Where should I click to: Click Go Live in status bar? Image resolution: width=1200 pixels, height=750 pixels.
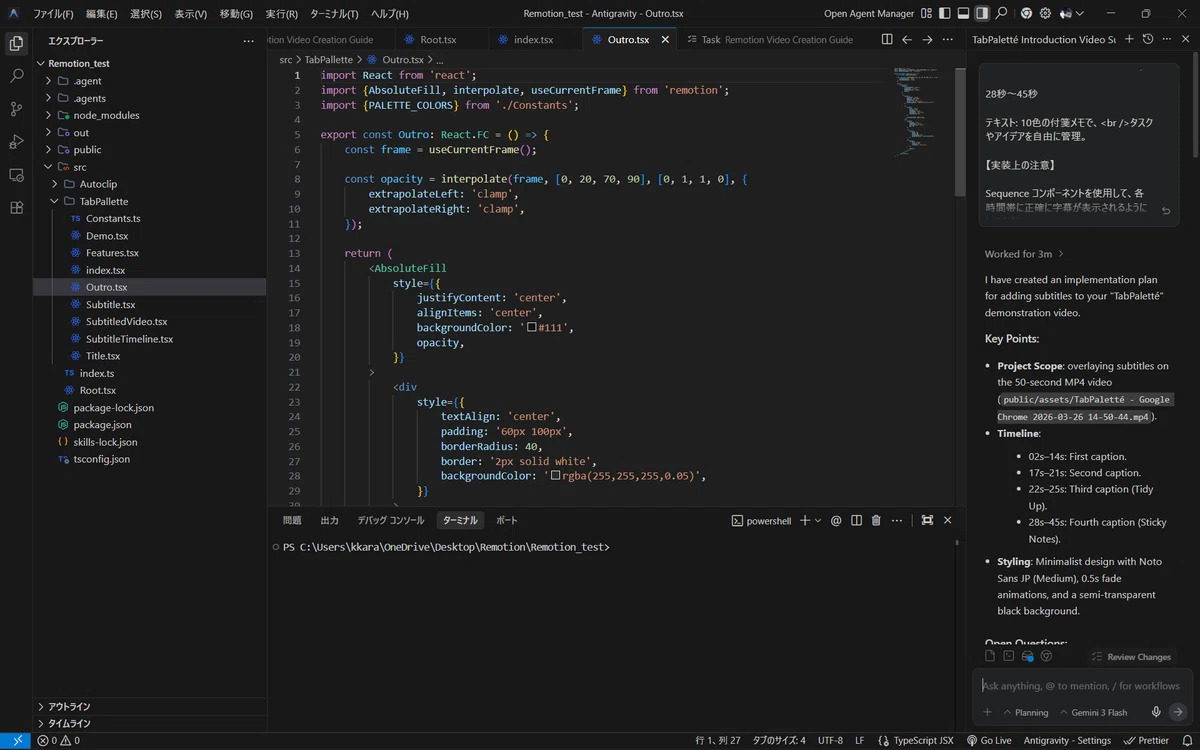point(988,741)
